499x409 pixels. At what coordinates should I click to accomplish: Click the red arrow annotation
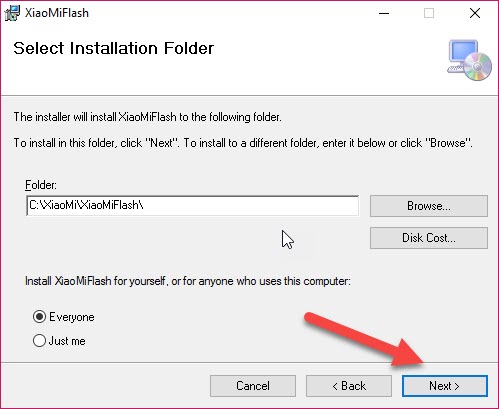click(x=364, y=339)
